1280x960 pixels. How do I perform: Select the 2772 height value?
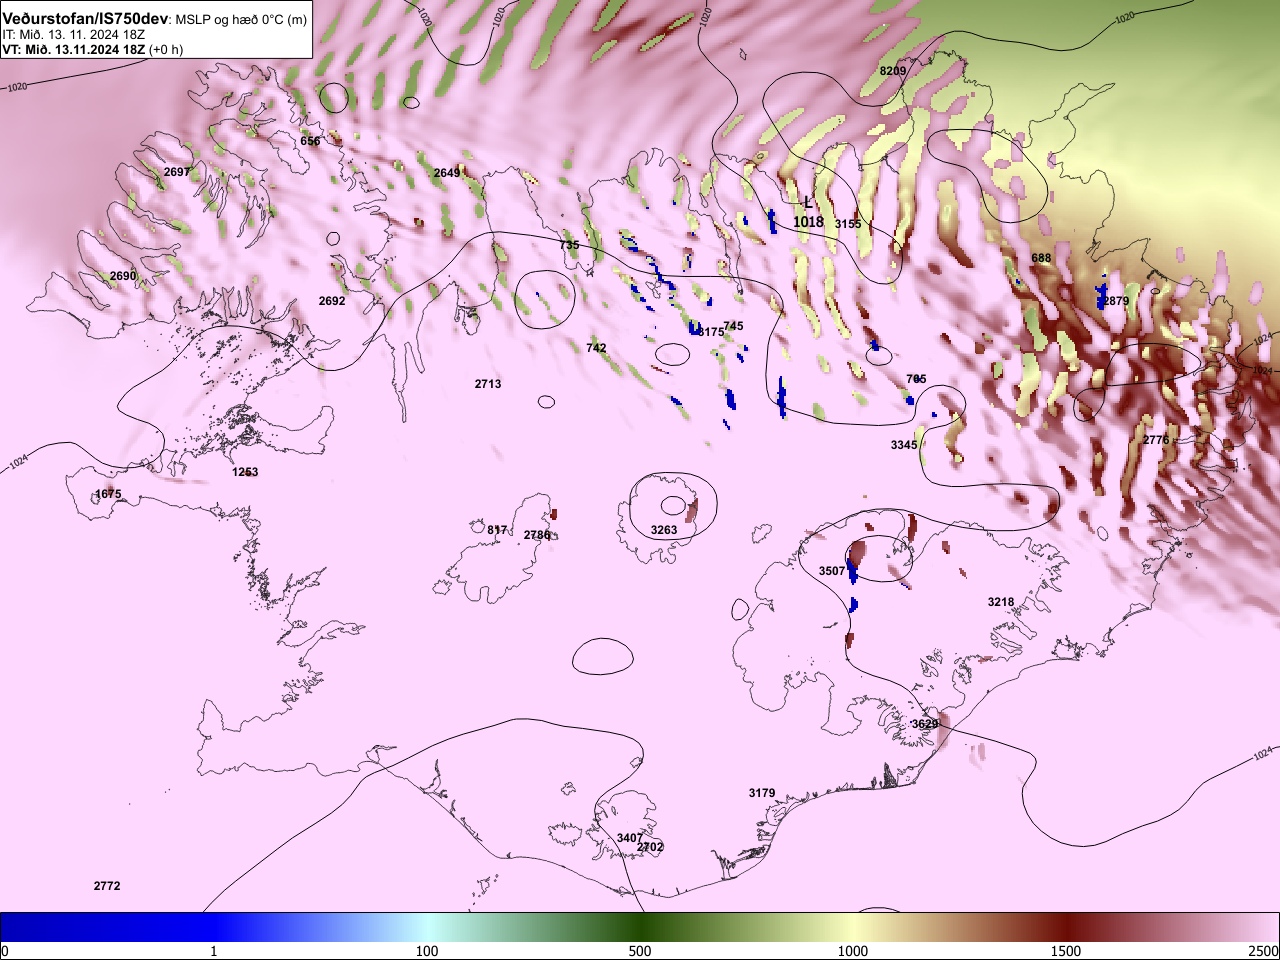point(107,886)
